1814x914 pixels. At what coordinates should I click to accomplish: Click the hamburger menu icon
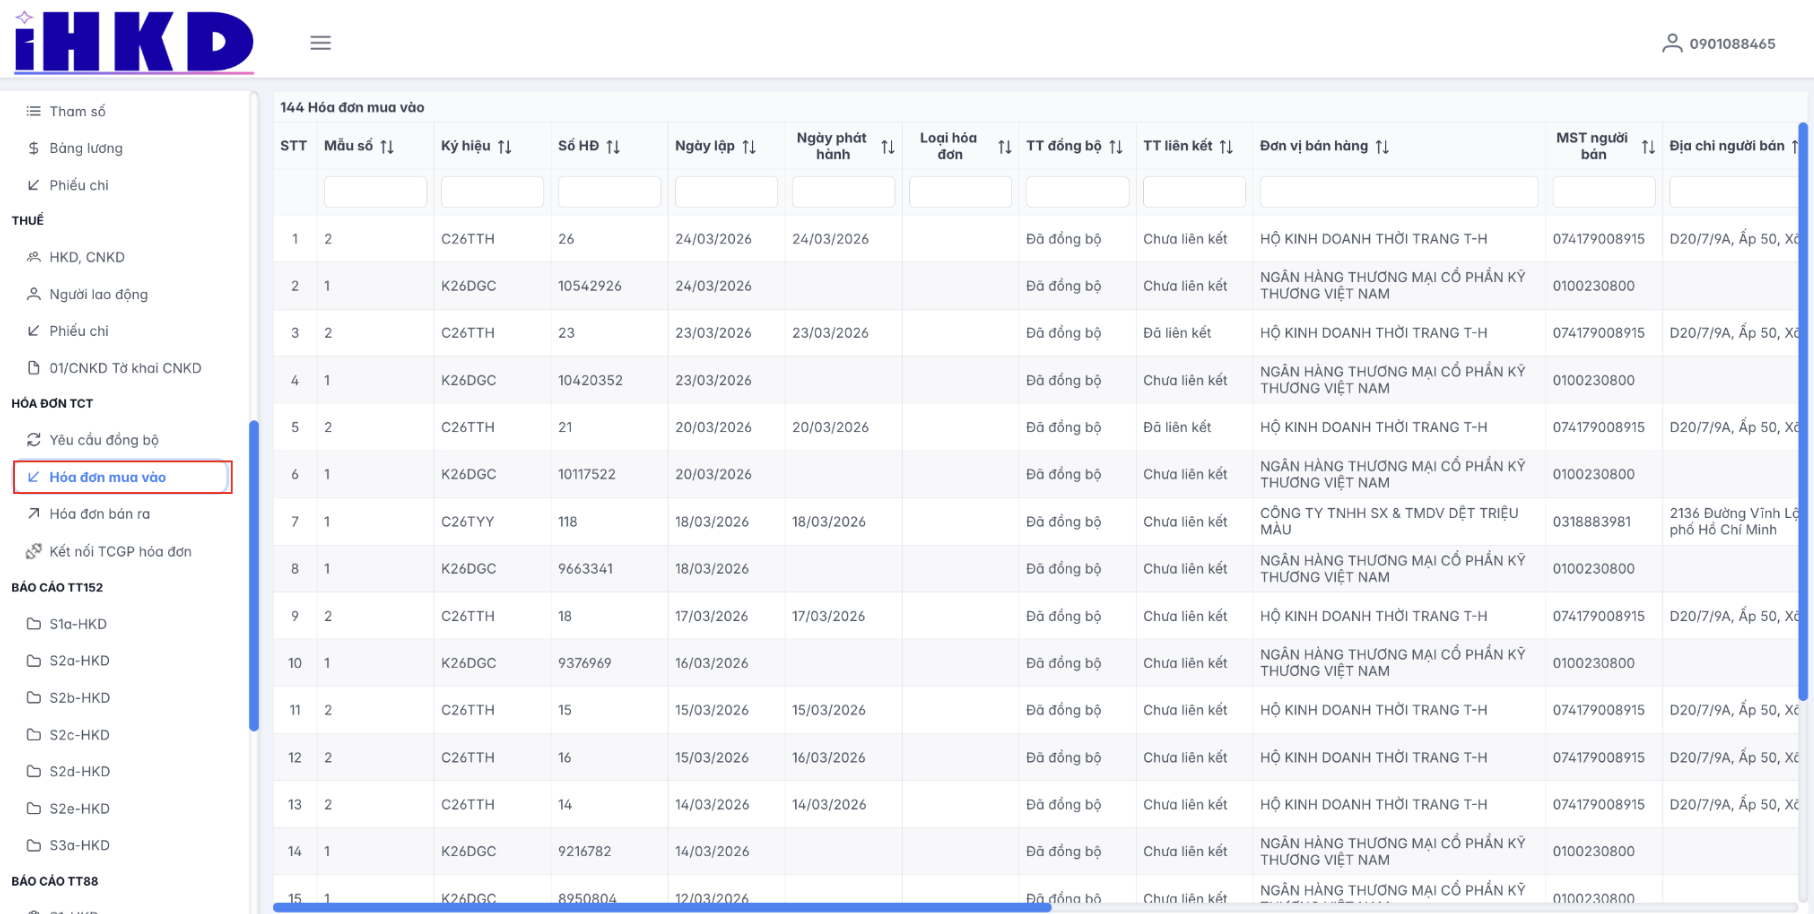[x=320, y=43]
